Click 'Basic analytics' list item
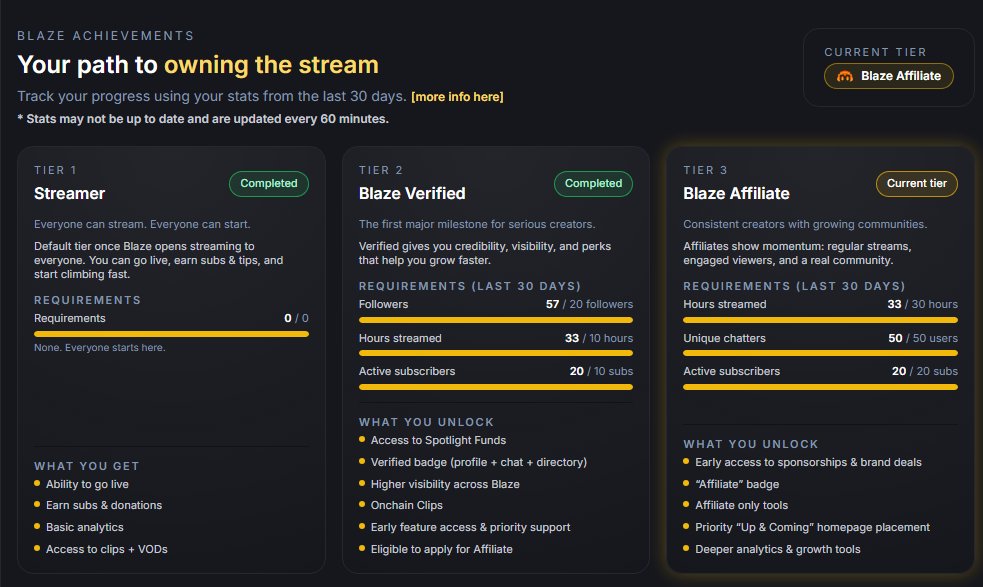The height and width of the screenshot is (587, 983). (85, 527)
